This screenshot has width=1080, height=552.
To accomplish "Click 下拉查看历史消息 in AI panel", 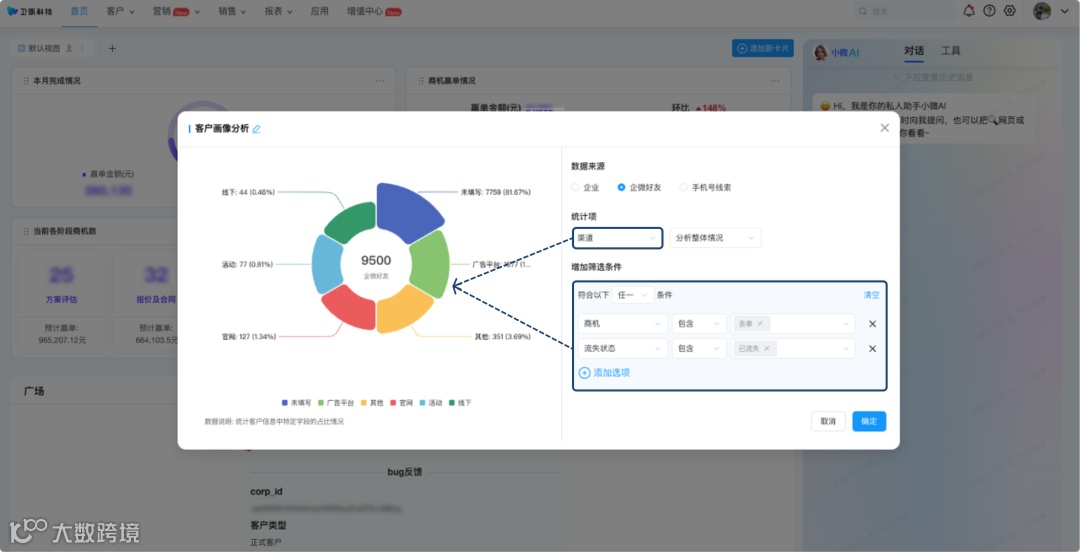I will click(933, 77).
